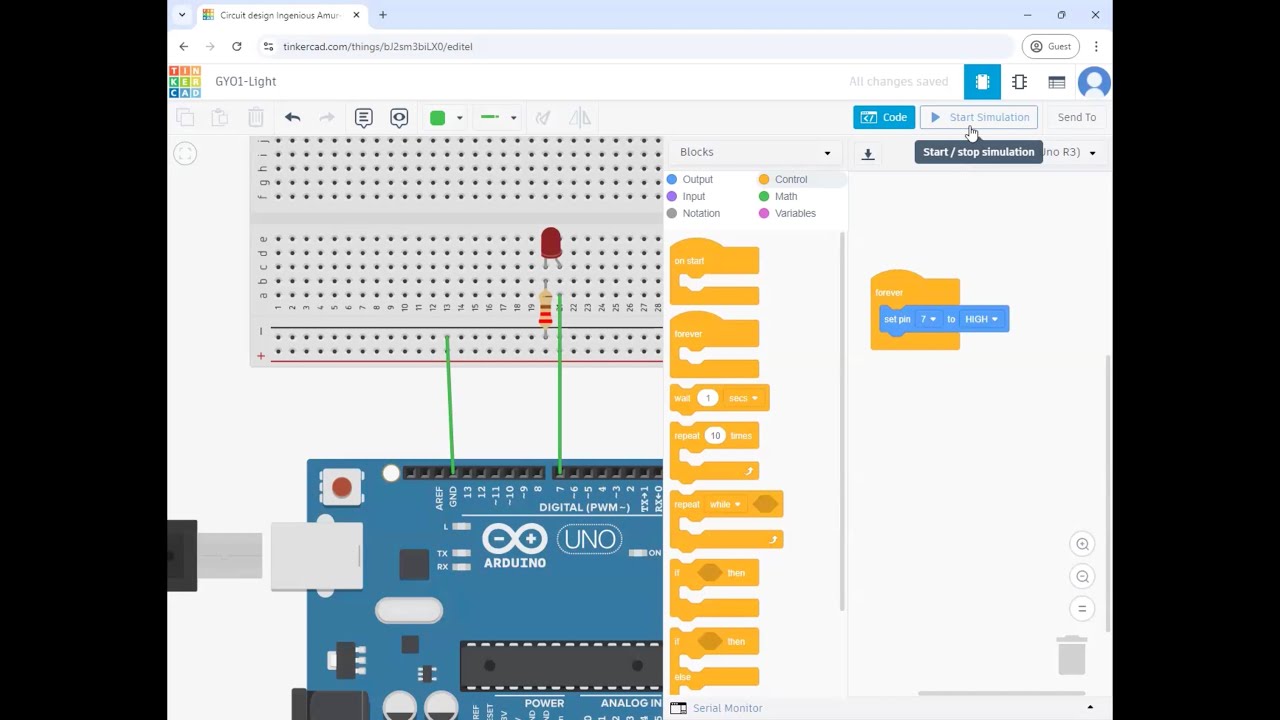The width and height of the screenshot is (1280, 720).
Task: Undo the last action
Action: (292, 118)
